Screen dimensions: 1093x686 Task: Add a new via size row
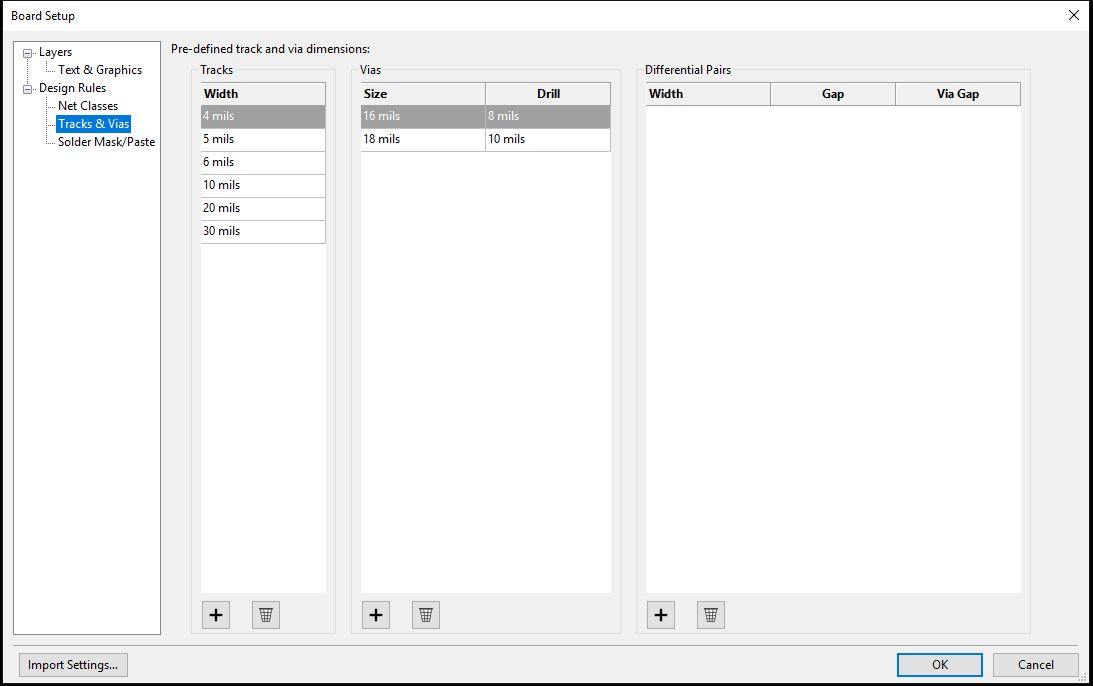pos(375,615)
